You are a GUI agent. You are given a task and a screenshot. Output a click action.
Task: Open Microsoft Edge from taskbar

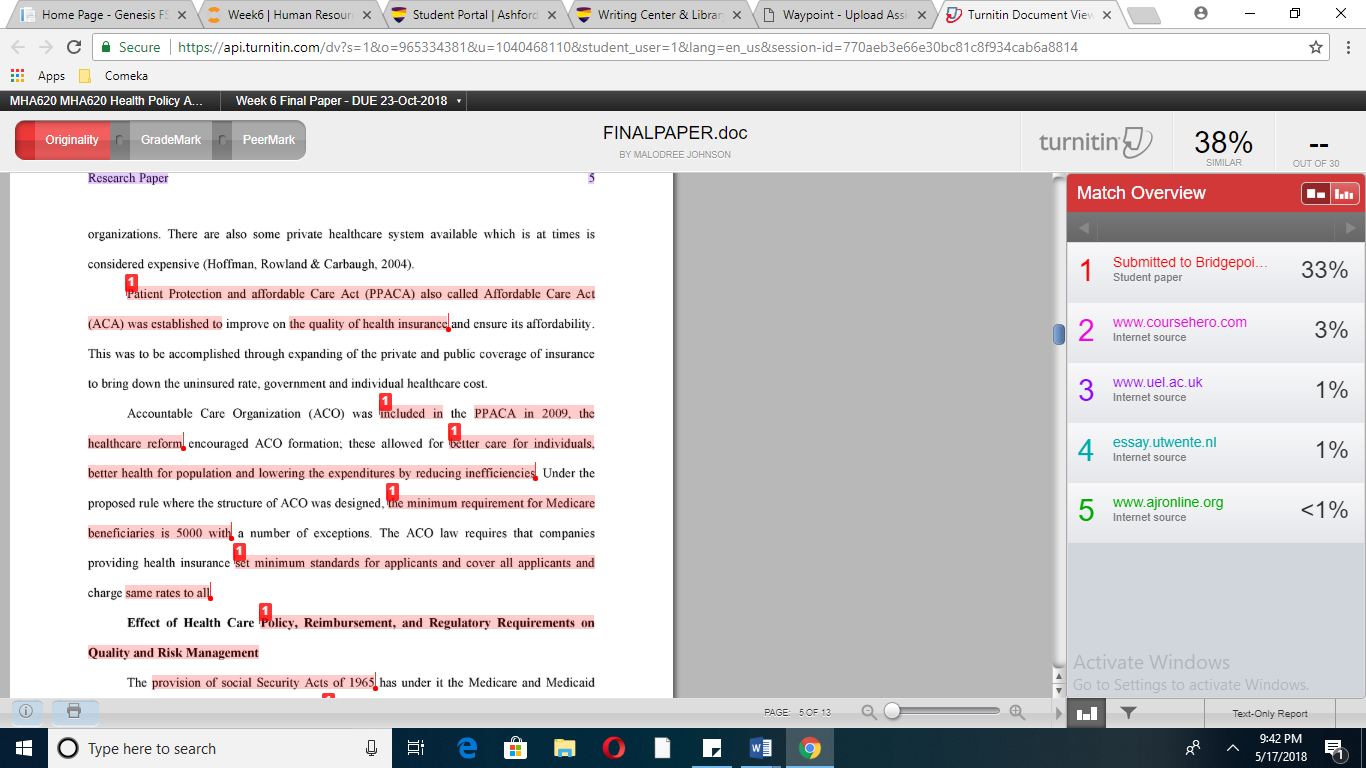(x=467, y=748)
